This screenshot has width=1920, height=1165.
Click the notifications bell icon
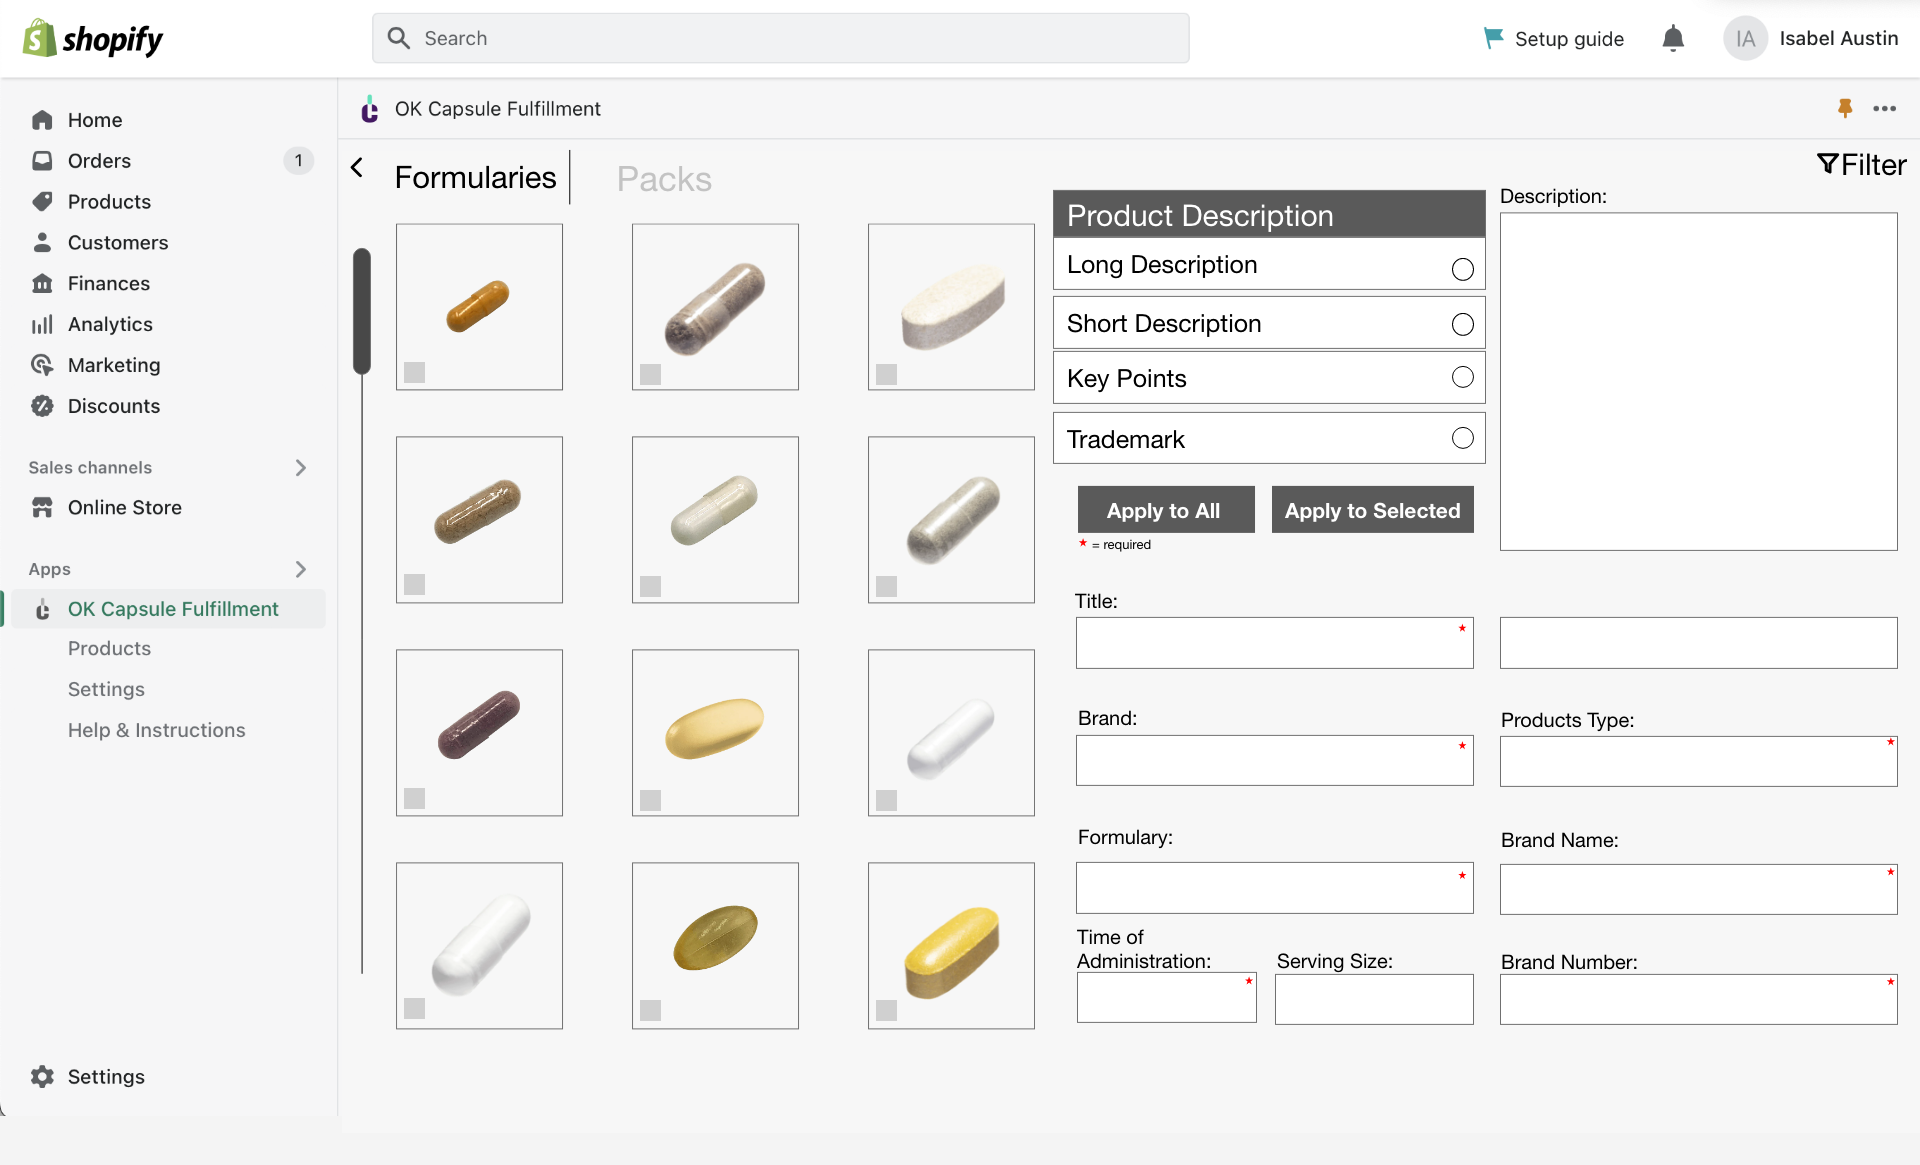tap(1673, 39)
